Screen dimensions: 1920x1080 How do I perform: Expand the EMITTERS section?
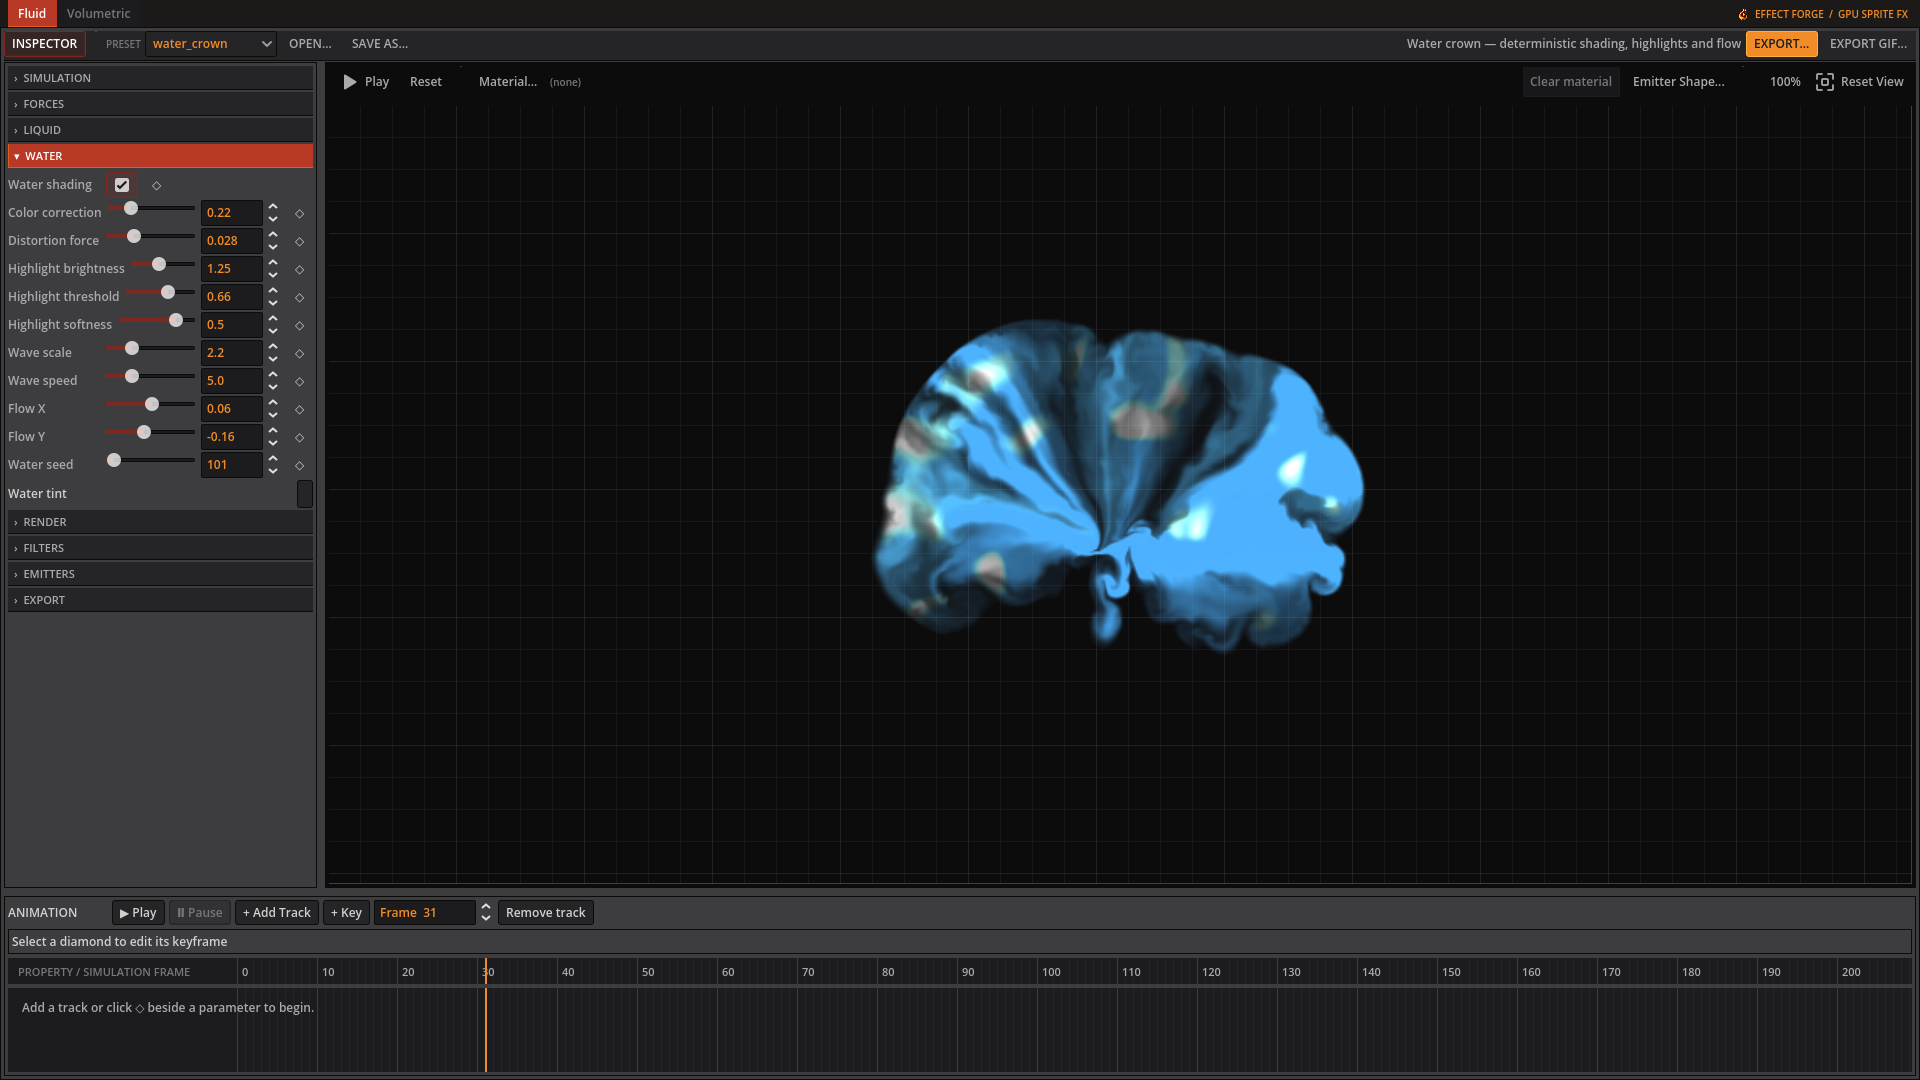(160, 574)
